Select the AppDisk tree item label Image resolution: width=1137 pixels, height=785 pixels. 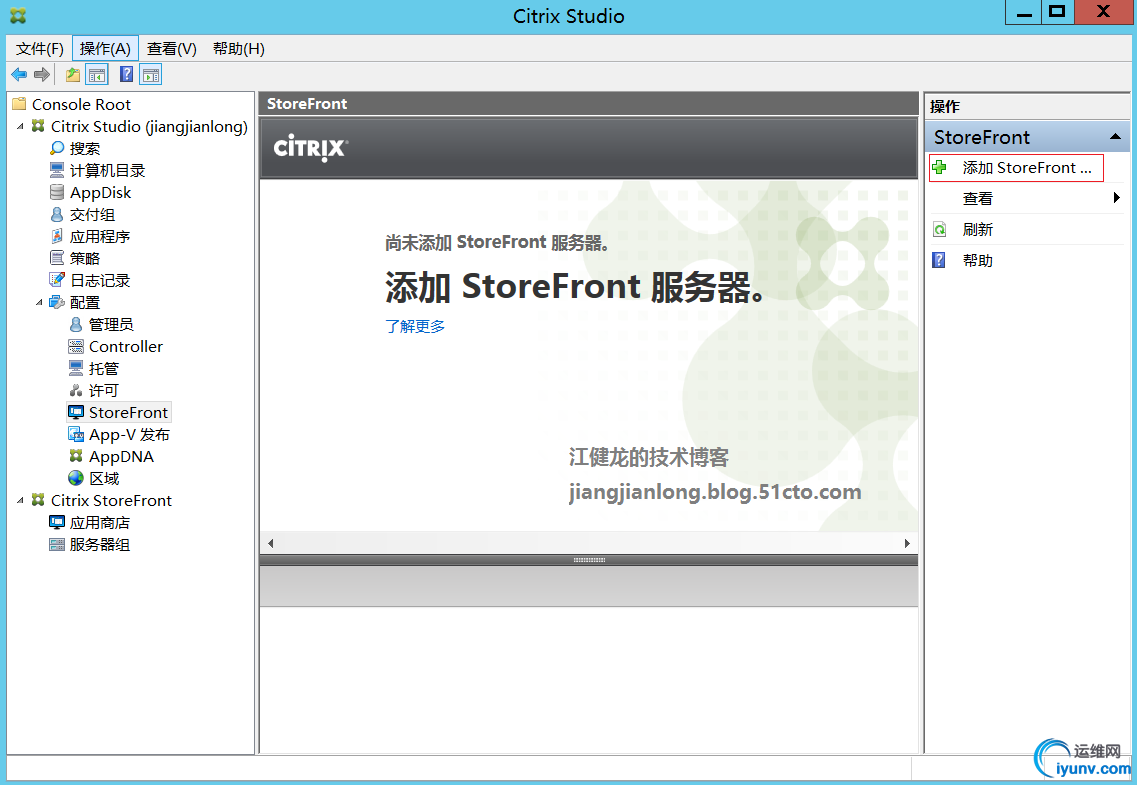tap(101, 192)
